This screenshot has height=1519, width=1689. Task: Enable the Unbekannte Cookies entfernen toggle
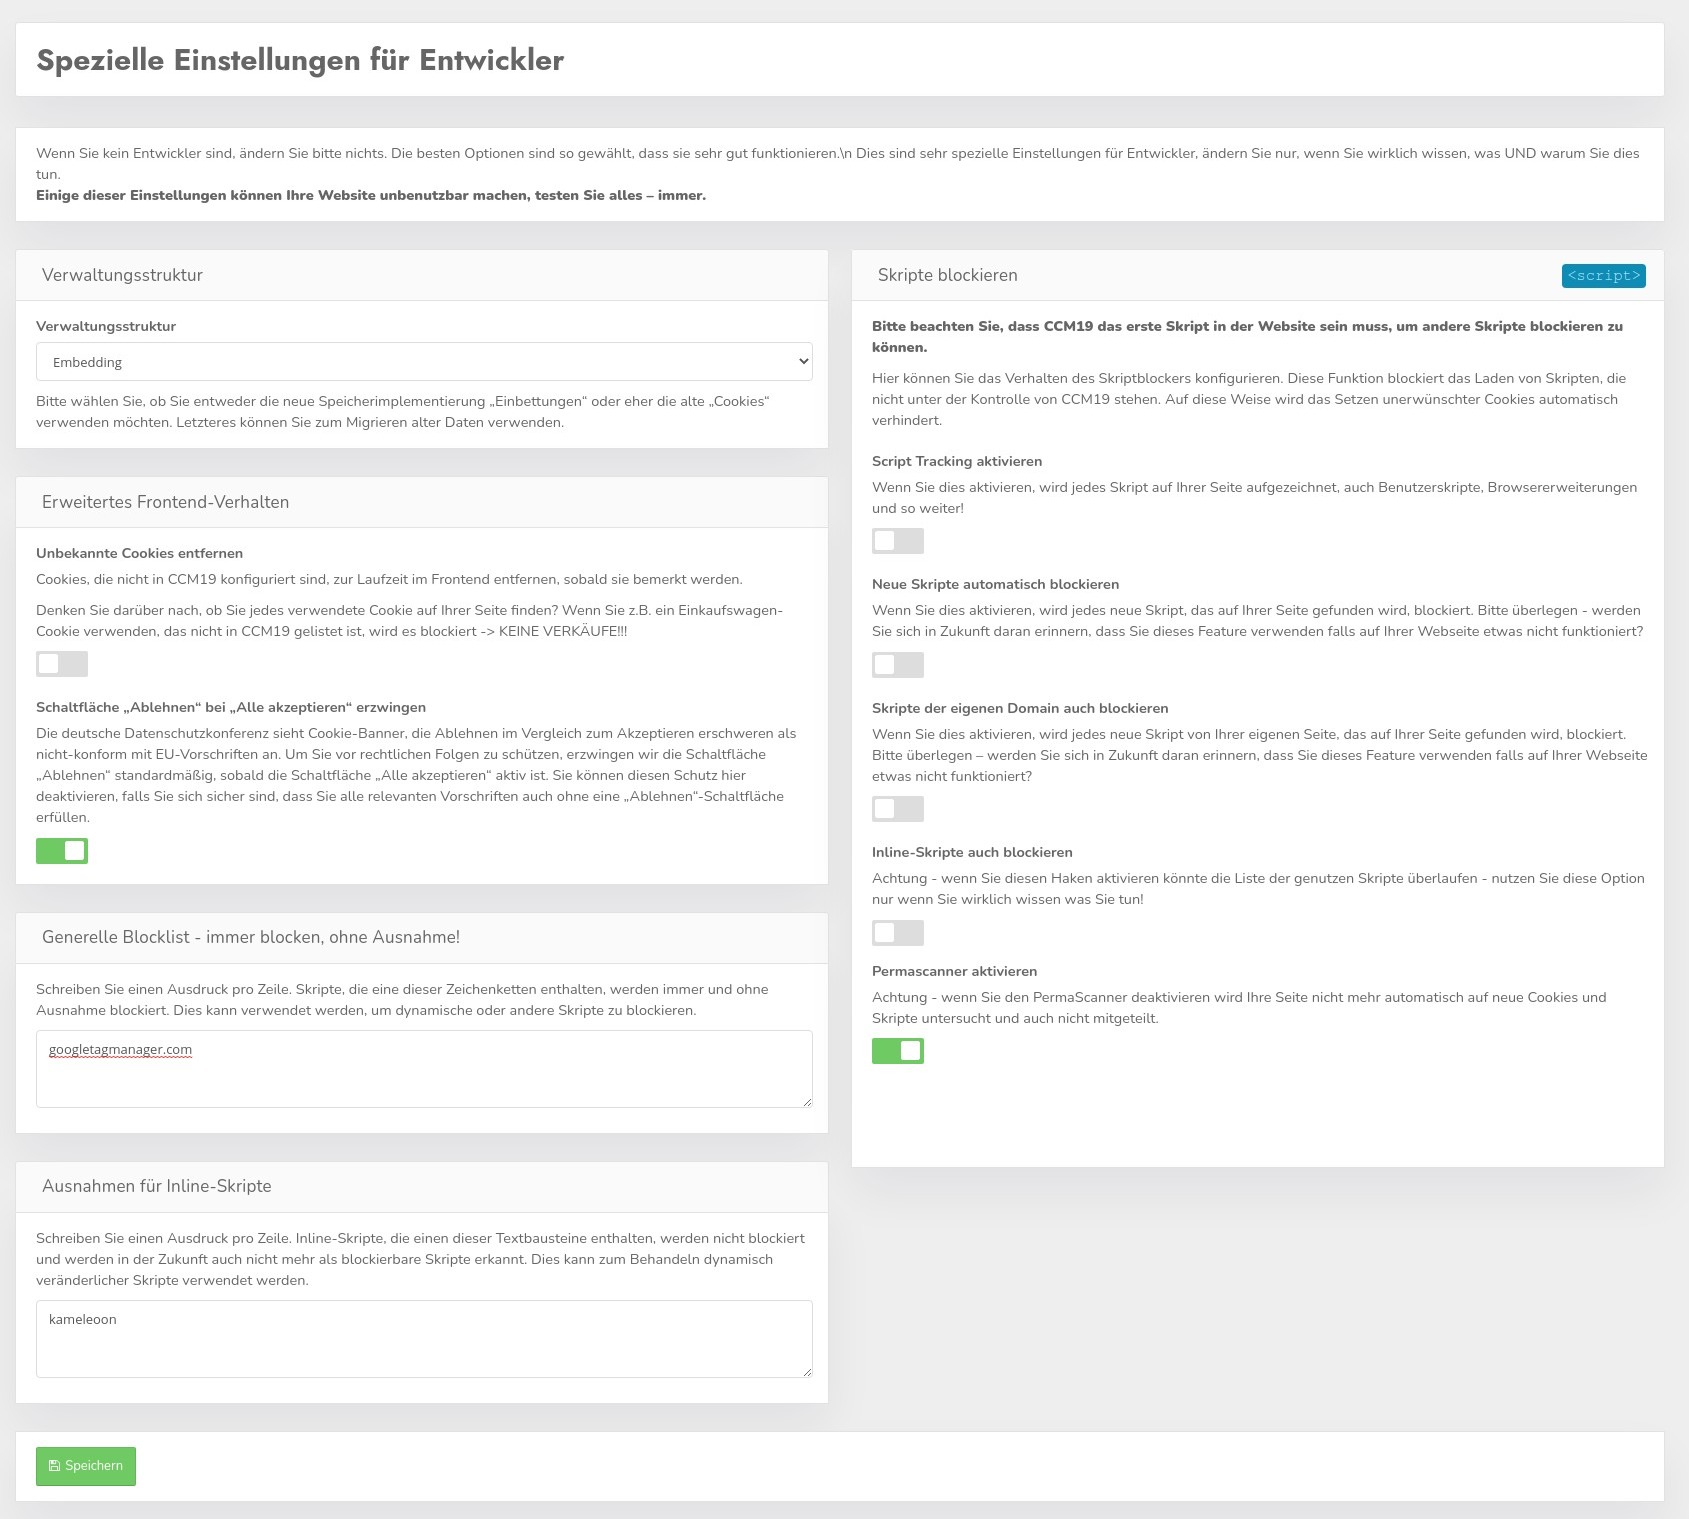pos(62,664)
